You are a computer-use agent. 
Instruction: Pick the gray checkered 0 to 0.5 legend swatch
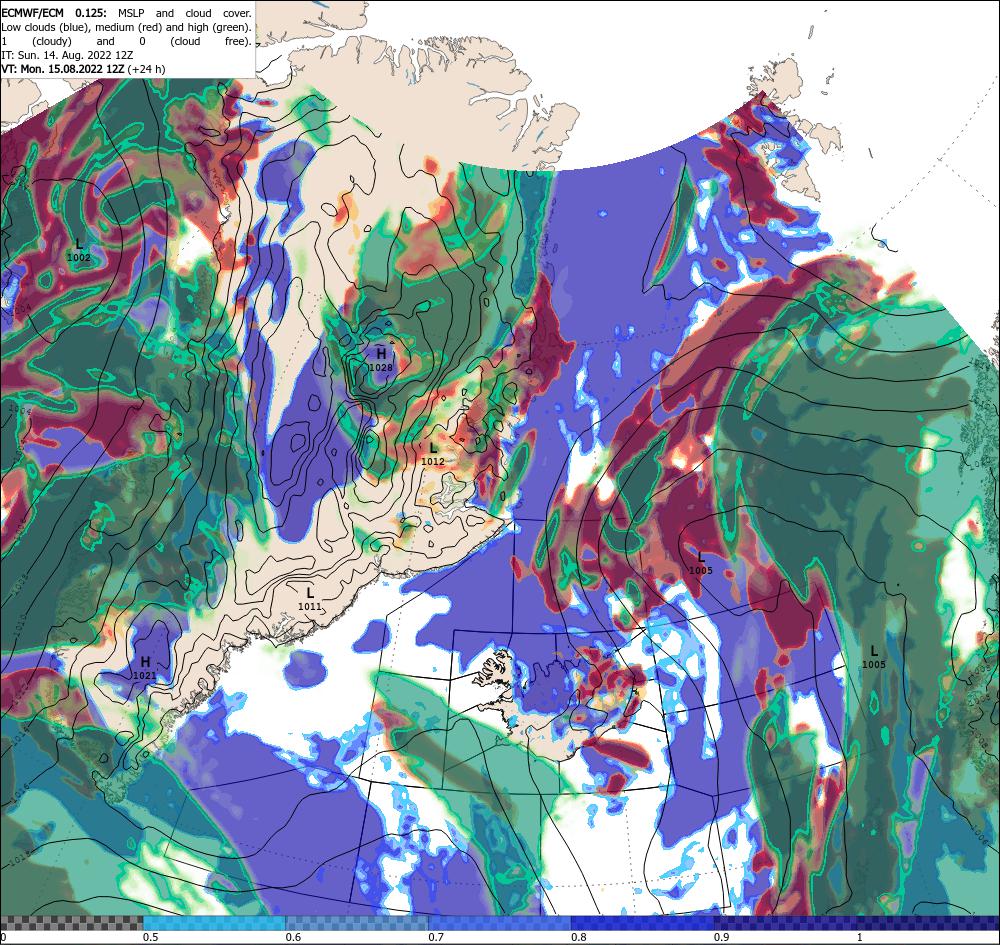(x=71, y=923)
